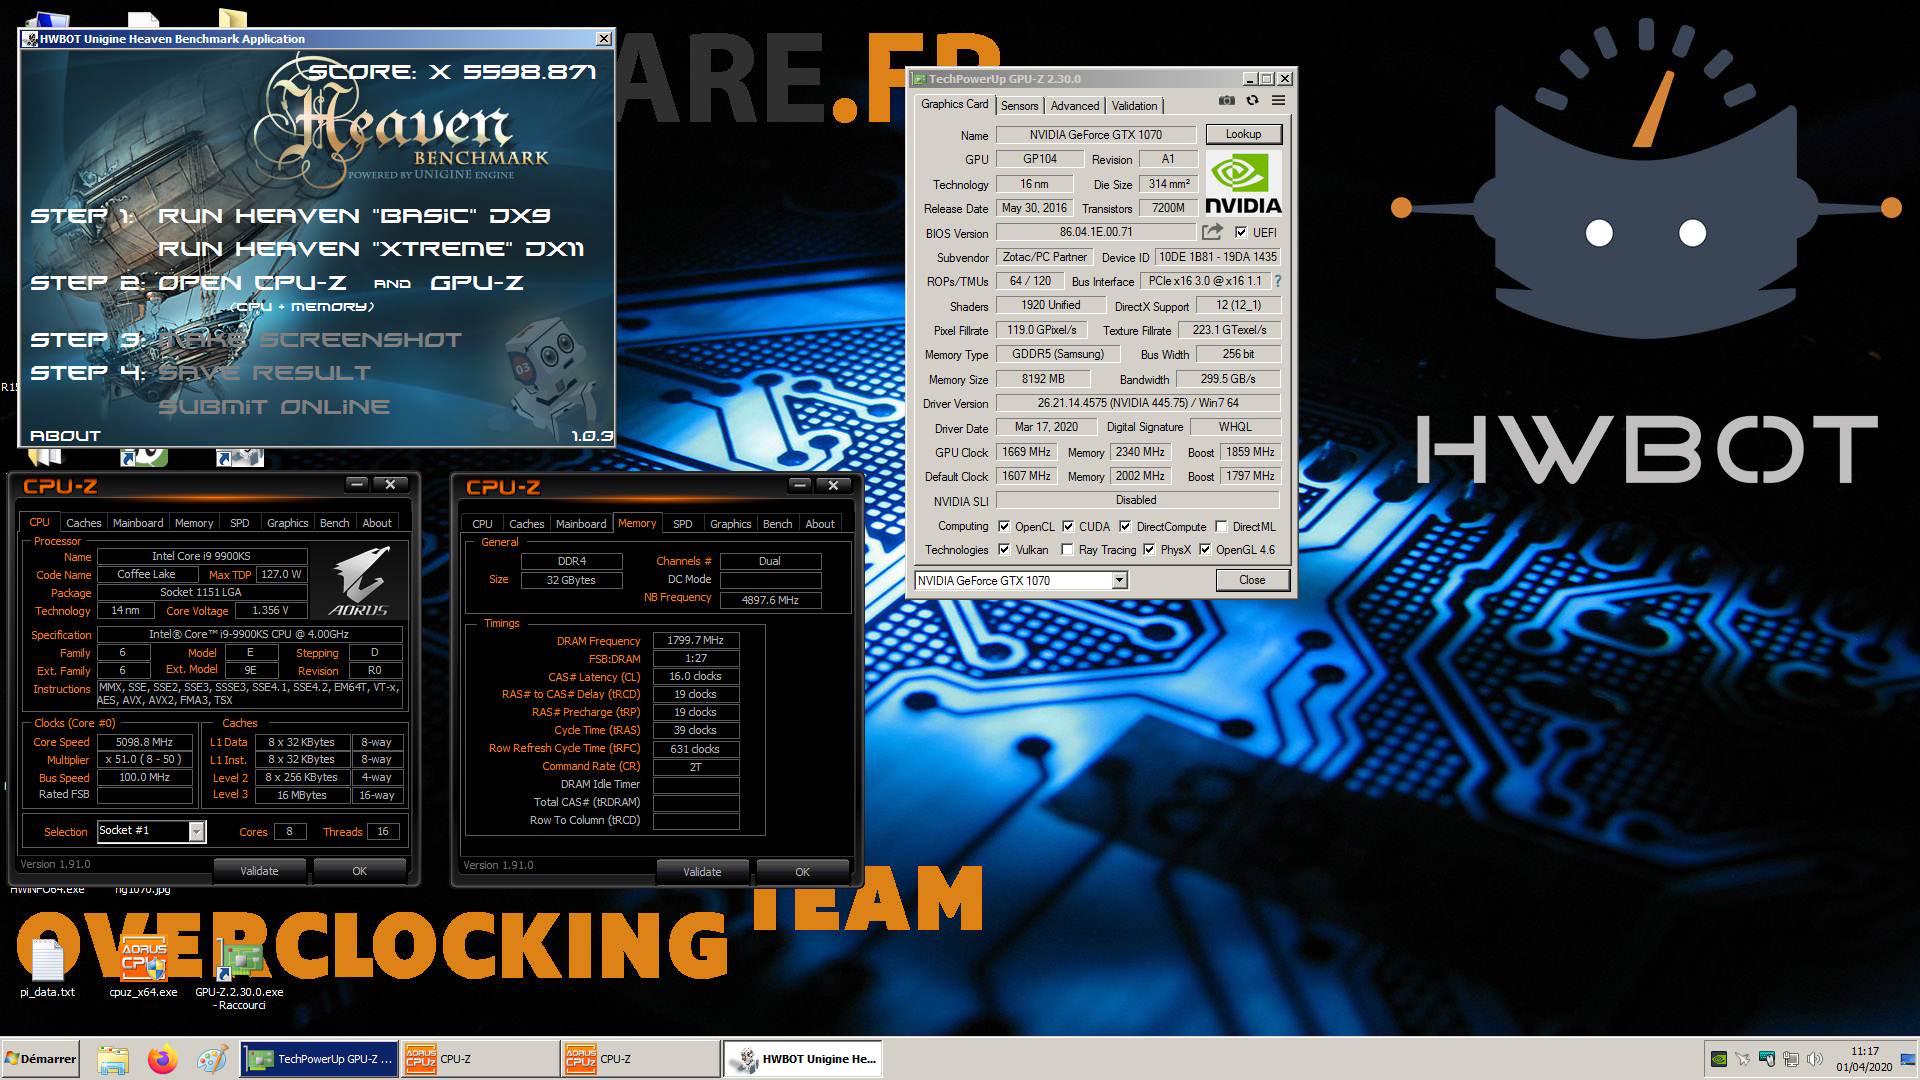Open SPD tab in right CPU-Z window
Screen dimensions: 1920x1080
[682, 524]
